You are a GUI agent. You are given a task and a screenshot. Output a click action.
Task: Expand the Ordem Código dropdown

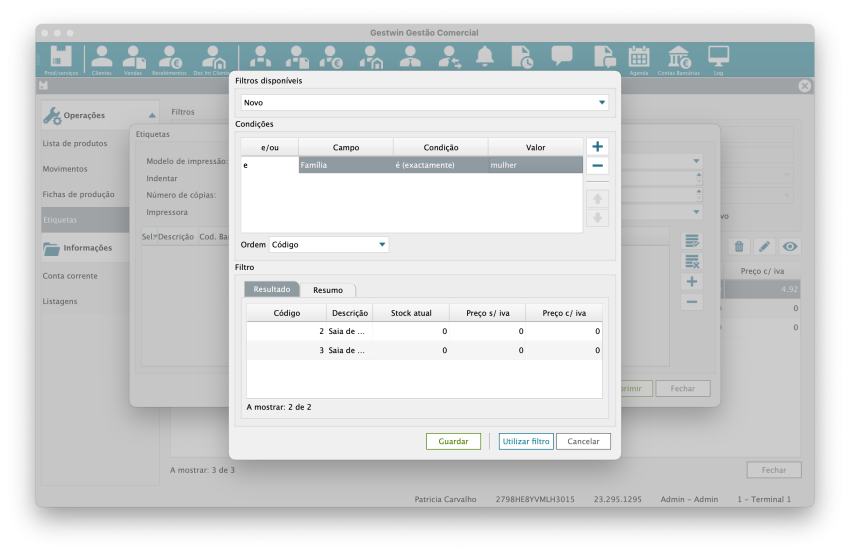point(329,244)
